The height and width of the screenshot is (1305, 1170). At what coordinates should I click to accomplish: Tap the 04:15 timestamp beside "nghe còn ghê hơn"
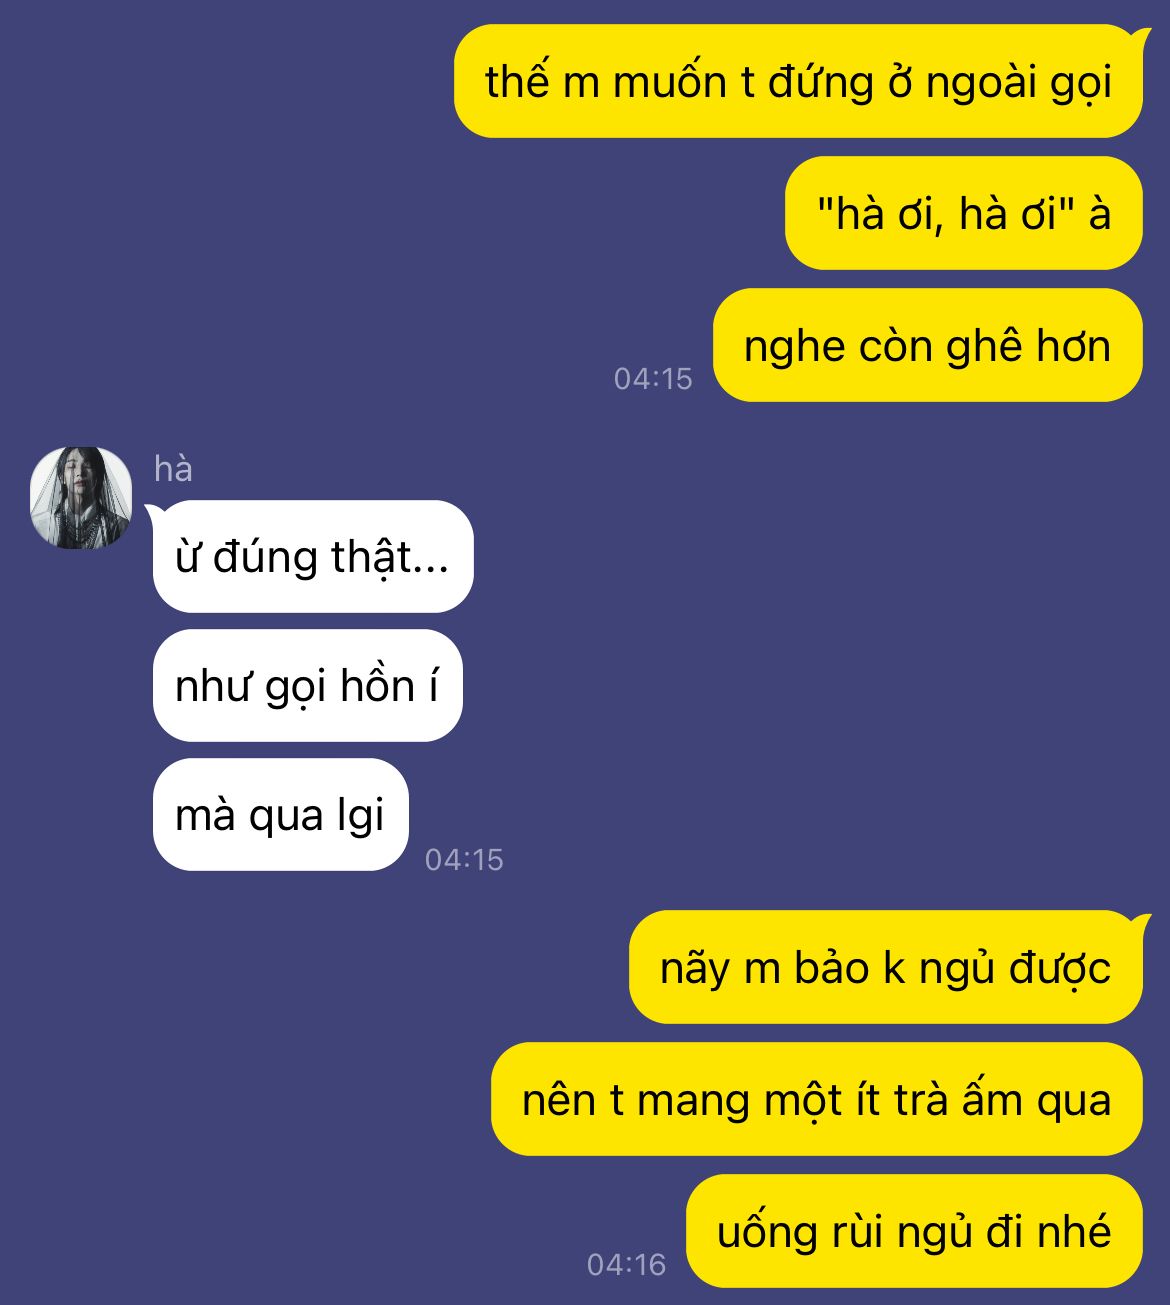[653, 378]
